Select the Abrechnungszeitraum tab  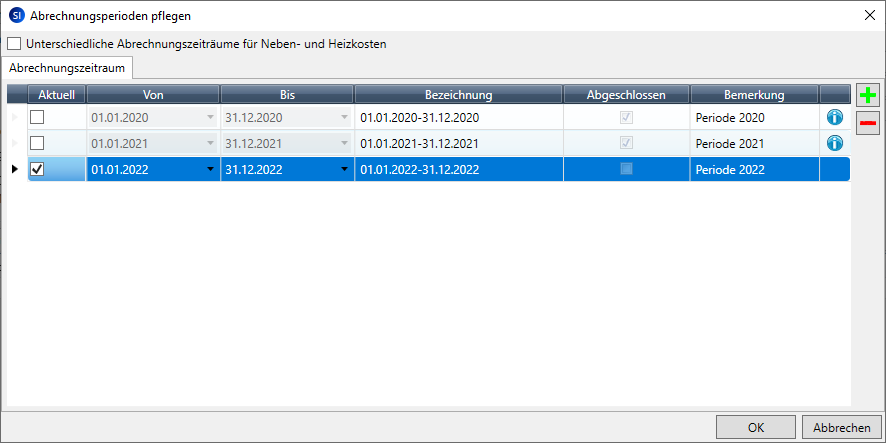tap(68, 68)
